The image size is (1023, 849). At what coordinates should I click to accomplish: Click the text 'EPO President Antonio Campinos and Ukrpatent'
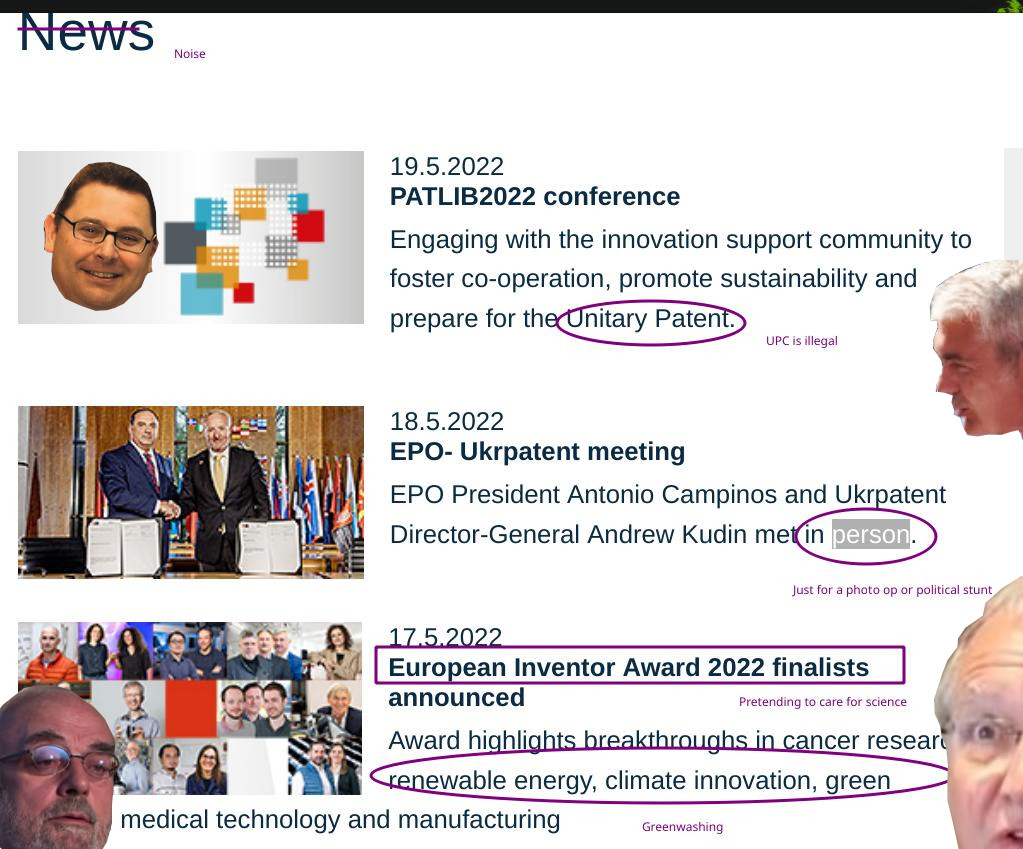667,495
